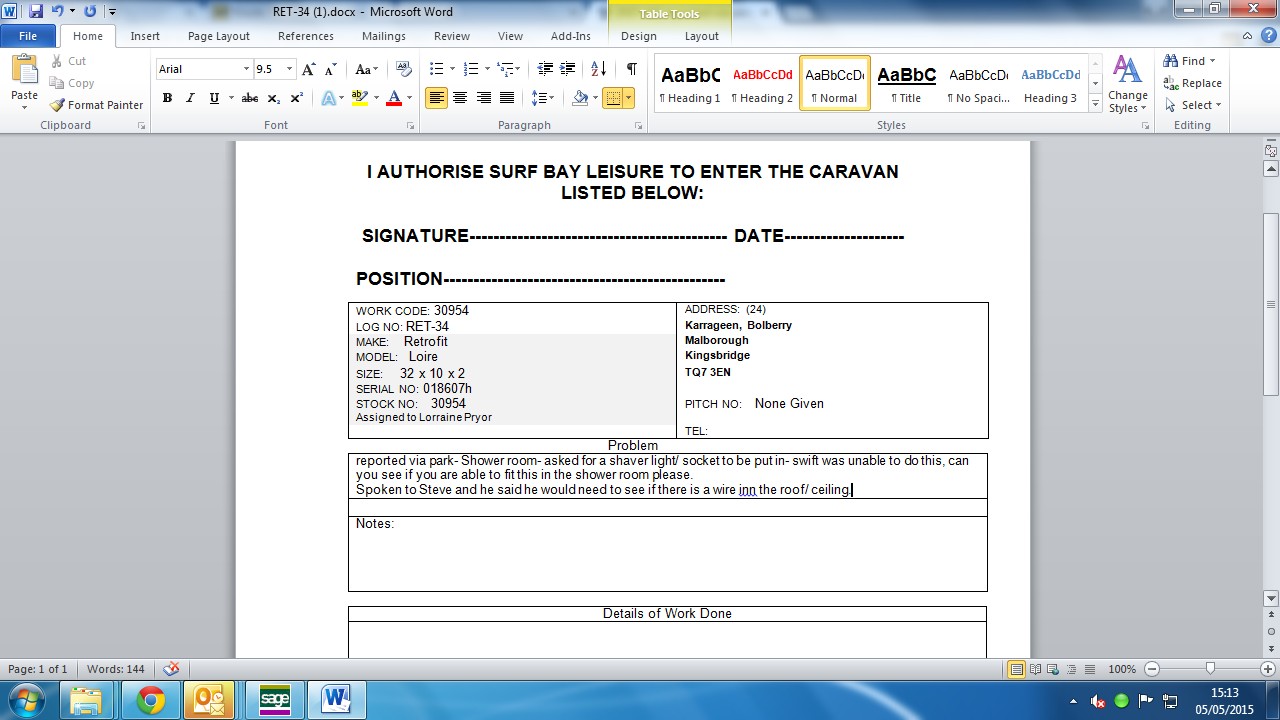Apply the Heading 1 style
Screen dimensions: 1280x720
pyautogui.click(x=690, y=84)
